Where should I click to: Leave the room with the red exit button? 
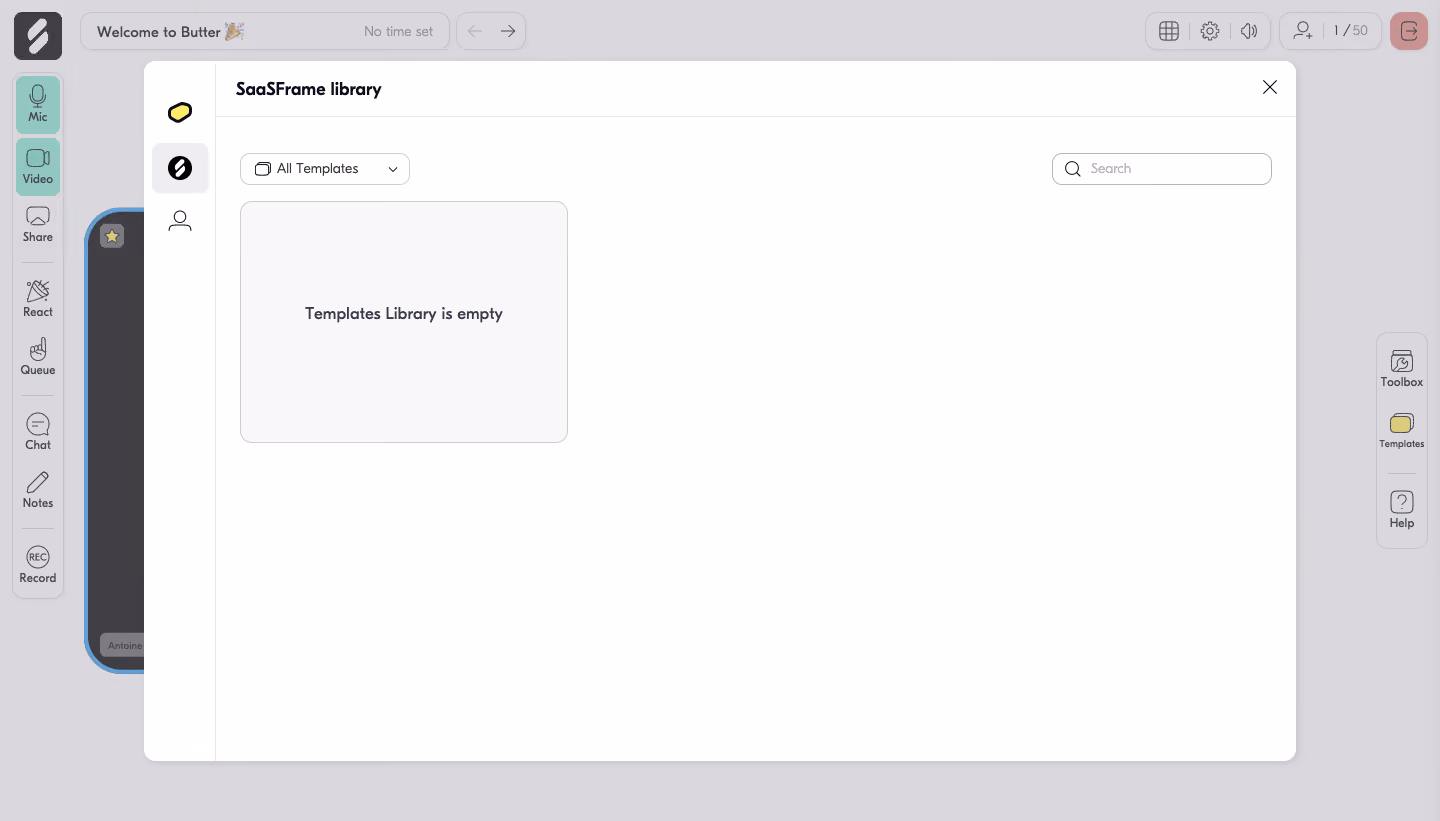(x=1409, y=31)
